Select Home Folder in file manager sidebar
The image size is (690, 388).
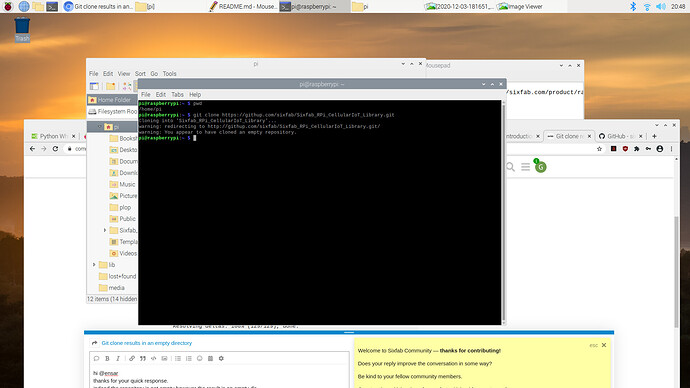pyautogui.click(x=112, y=100)
